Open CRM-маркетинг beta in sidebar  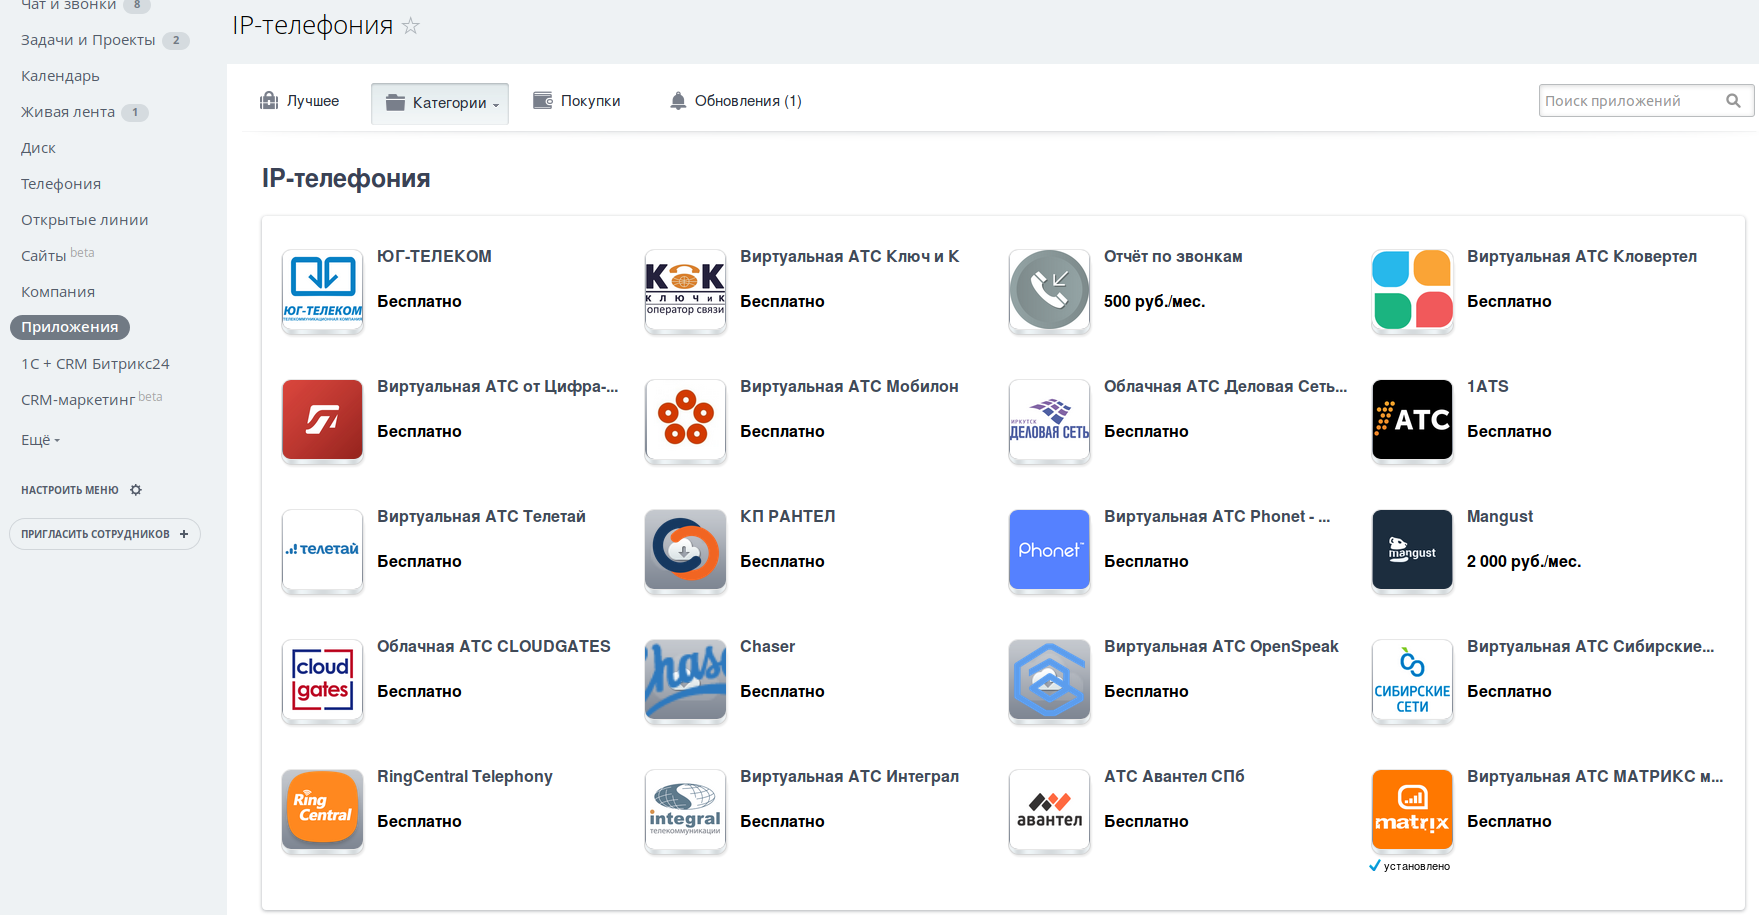click(92, 399)
